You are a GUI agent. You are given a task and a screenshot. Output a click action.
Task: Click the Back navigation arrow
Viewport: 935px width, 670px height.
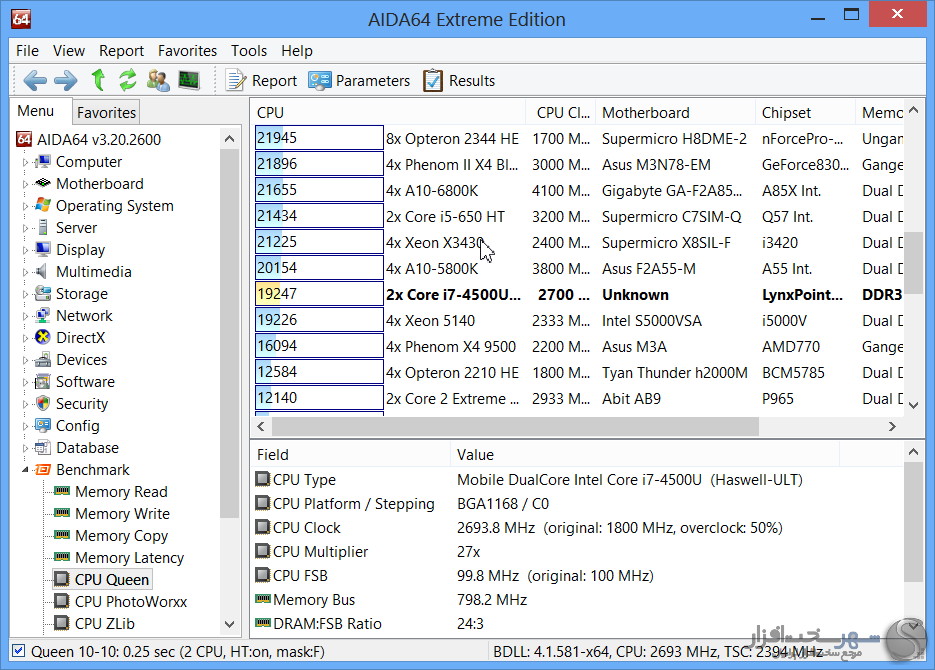(35, 80)
